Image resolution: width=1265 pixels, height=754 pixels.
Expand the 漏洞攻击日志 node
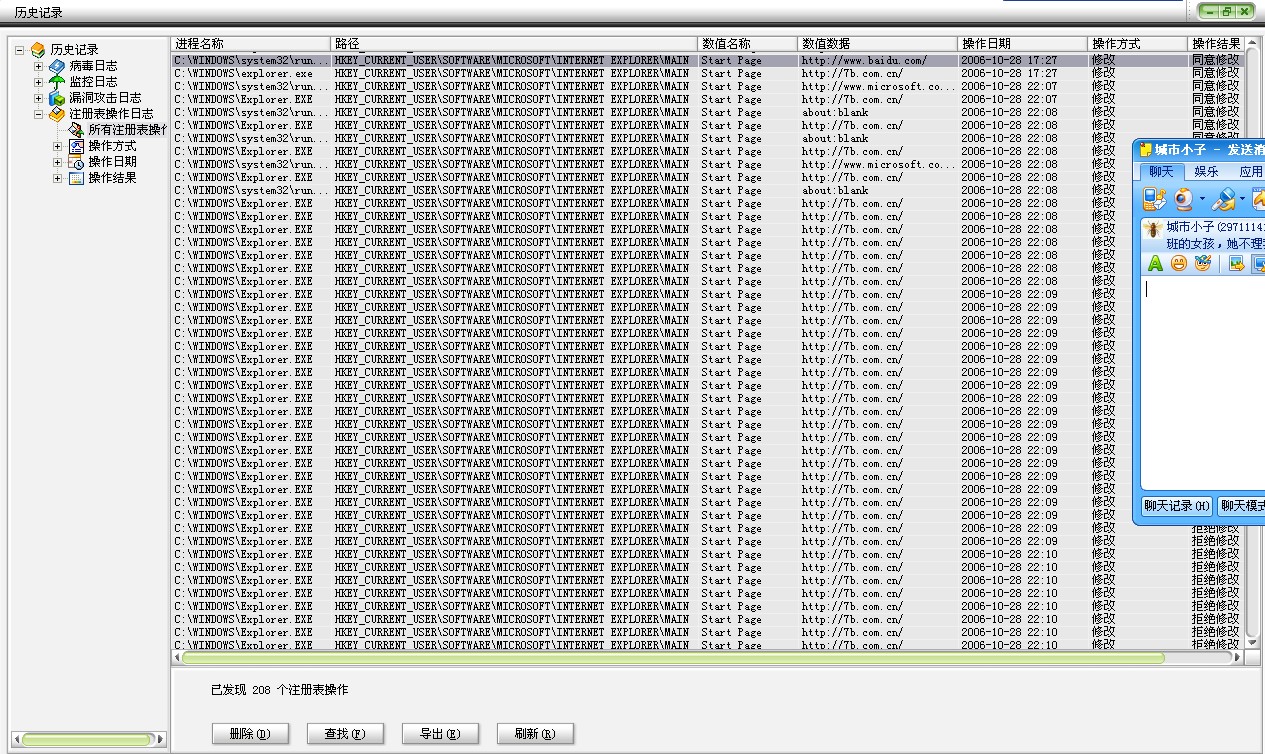(x=39, y=98)
